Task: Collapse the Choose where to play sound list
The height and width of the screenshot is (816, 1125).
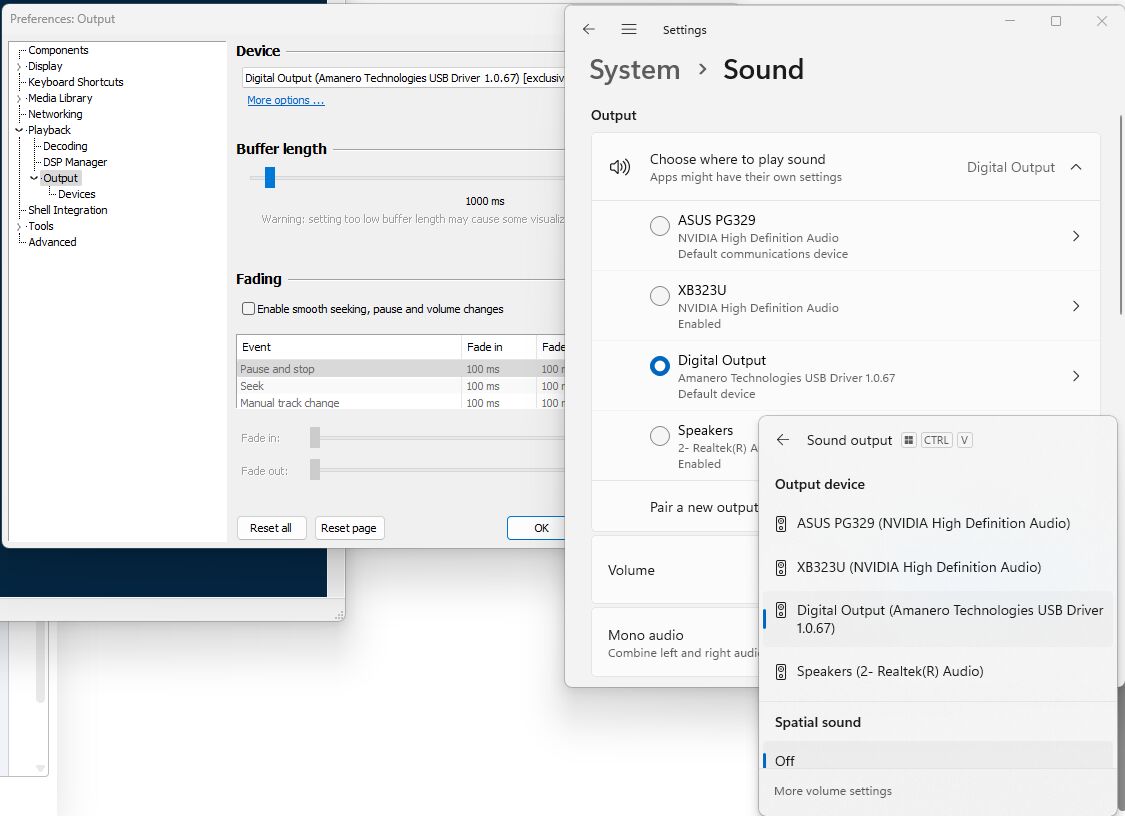Action: click(x=1075, y=167)
